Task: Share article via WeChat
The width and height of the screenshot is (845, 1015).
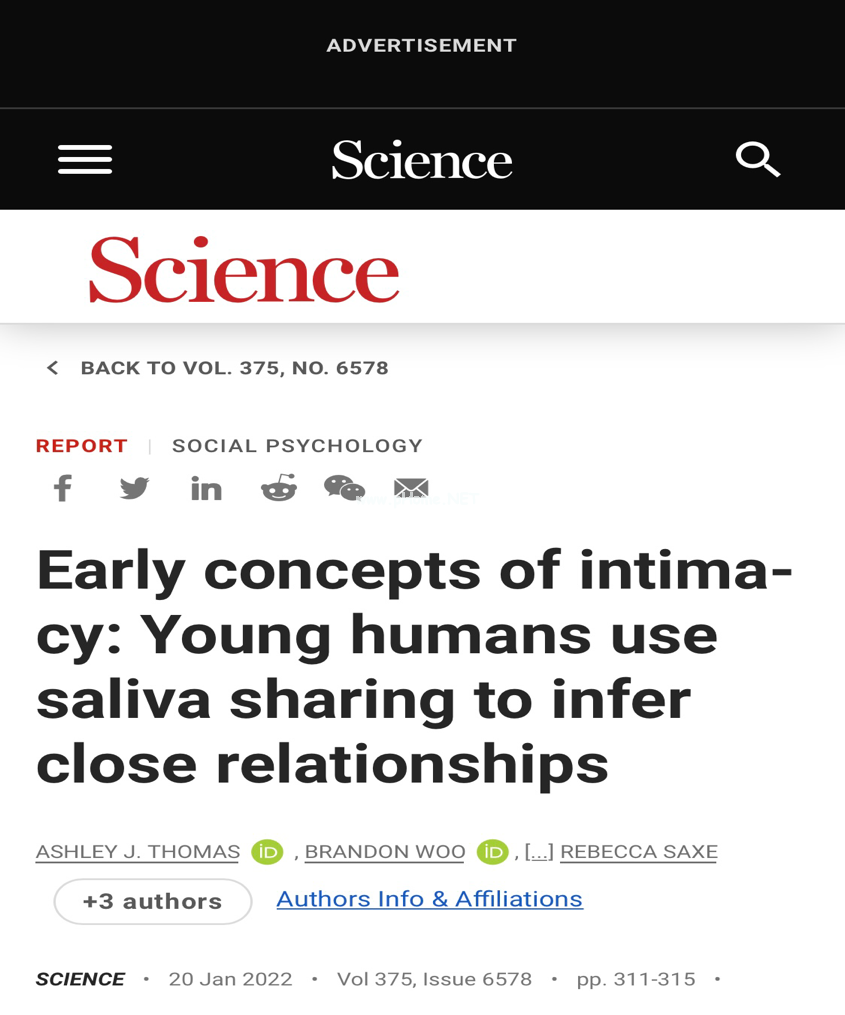Action: [x=344, y=488]
